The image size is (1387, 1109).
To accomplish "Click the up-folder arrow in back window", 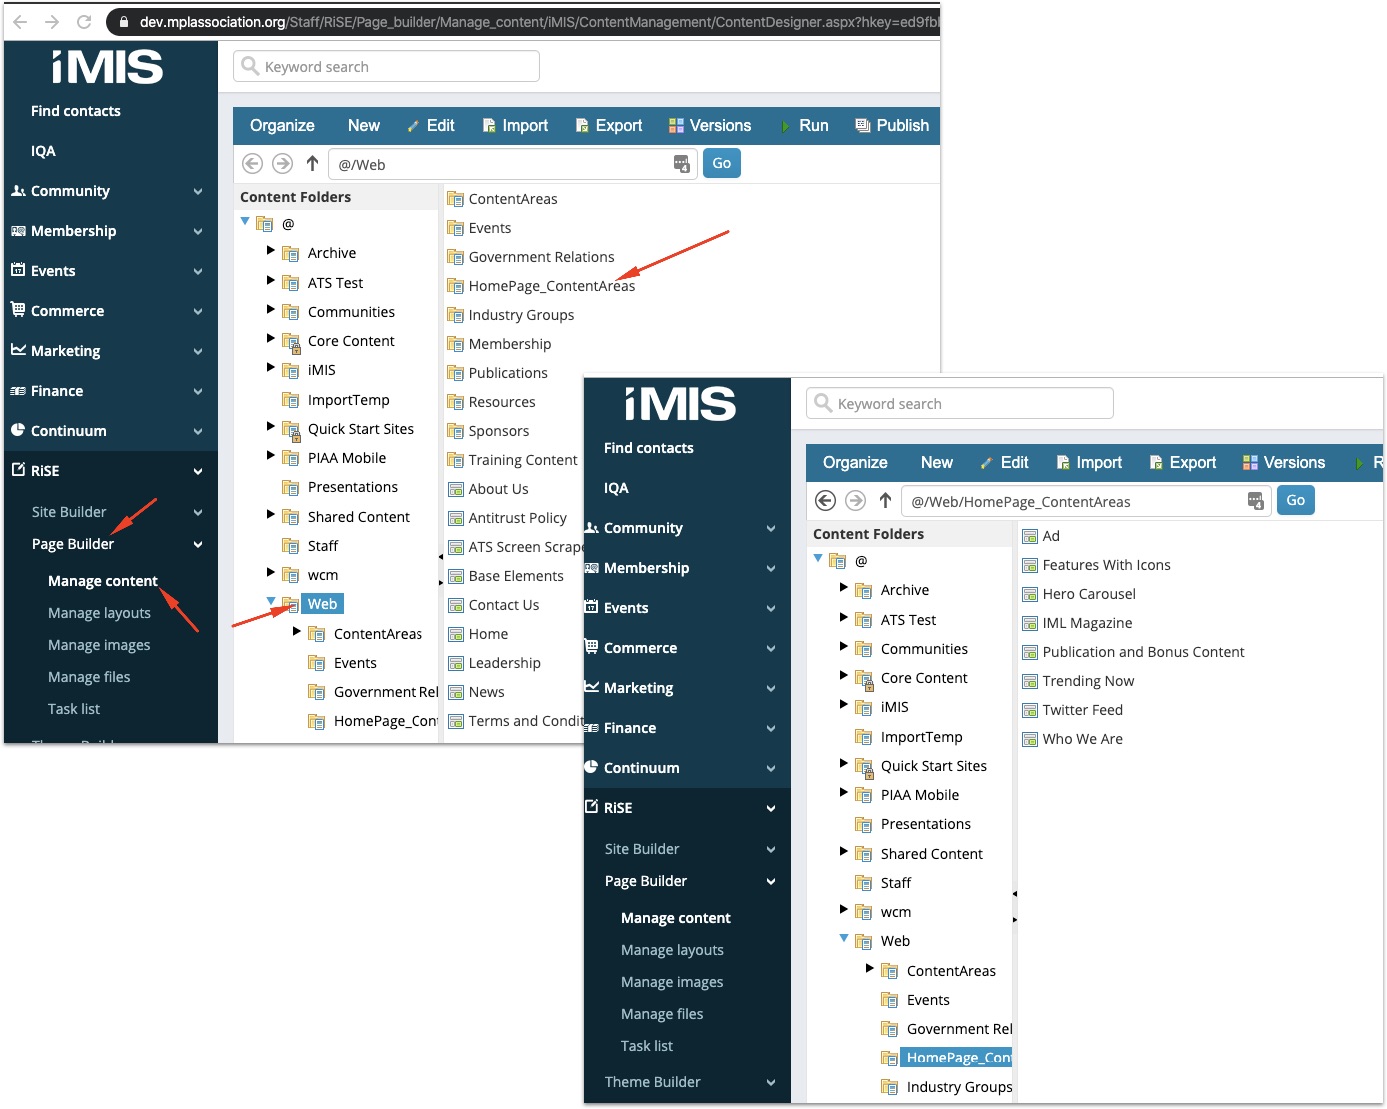I will pos(312,163).
